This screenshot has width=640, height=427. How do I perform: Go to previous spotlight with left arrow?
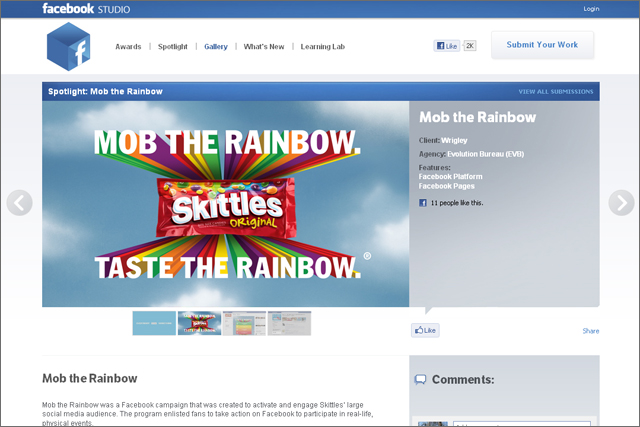click(19, 202)
